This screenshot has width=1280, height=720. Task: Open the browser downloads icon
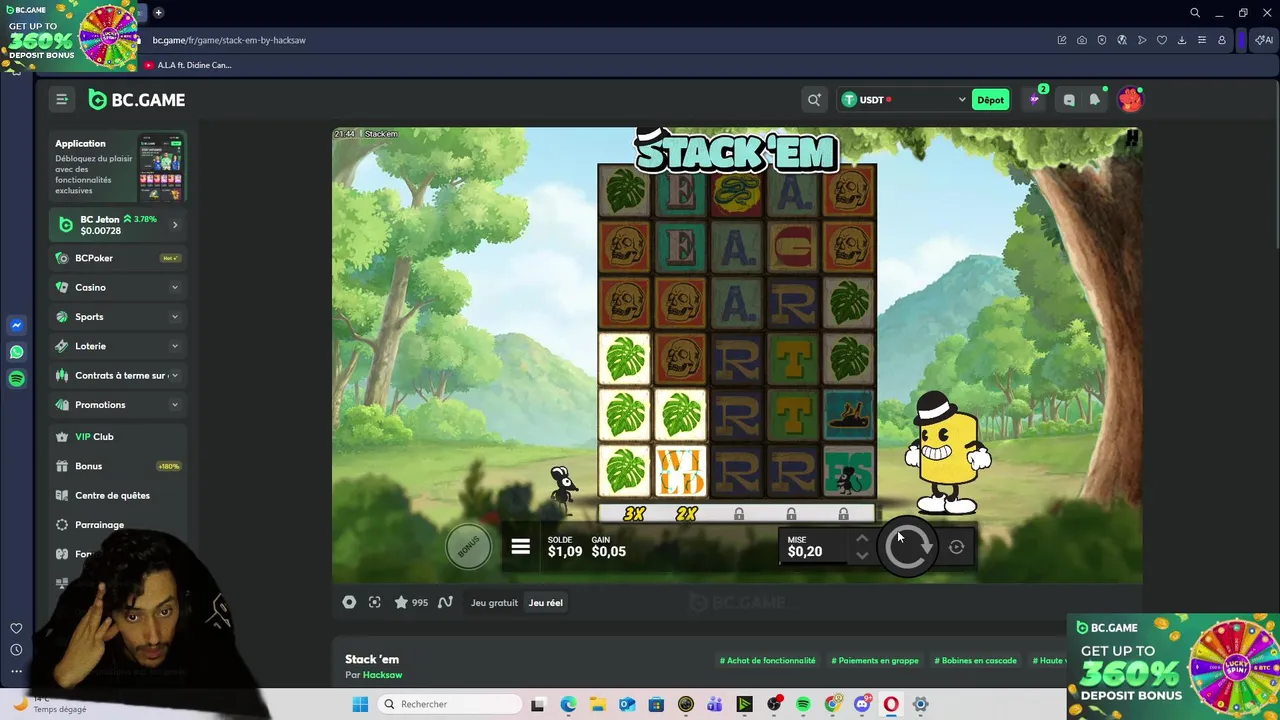coord(1182,40)
